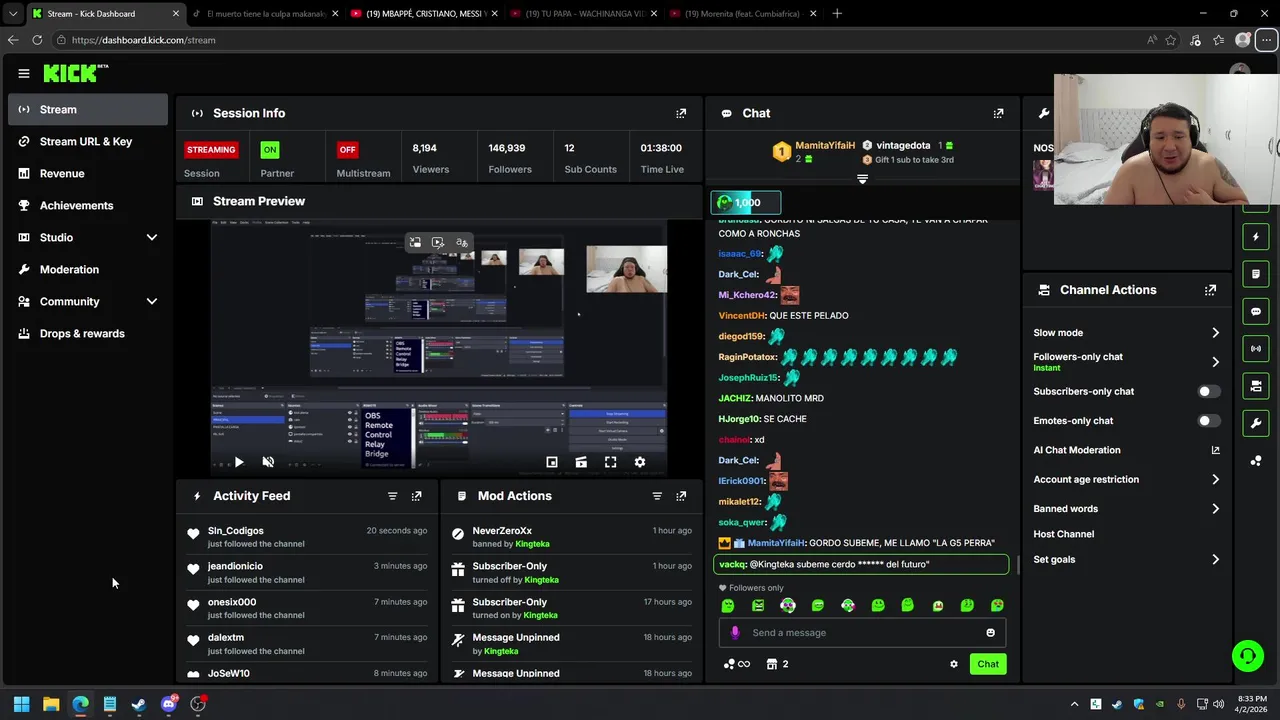Open Steam from the taskbar
This screenshot has height=720, width=1280.
click(x=139, y=704)
